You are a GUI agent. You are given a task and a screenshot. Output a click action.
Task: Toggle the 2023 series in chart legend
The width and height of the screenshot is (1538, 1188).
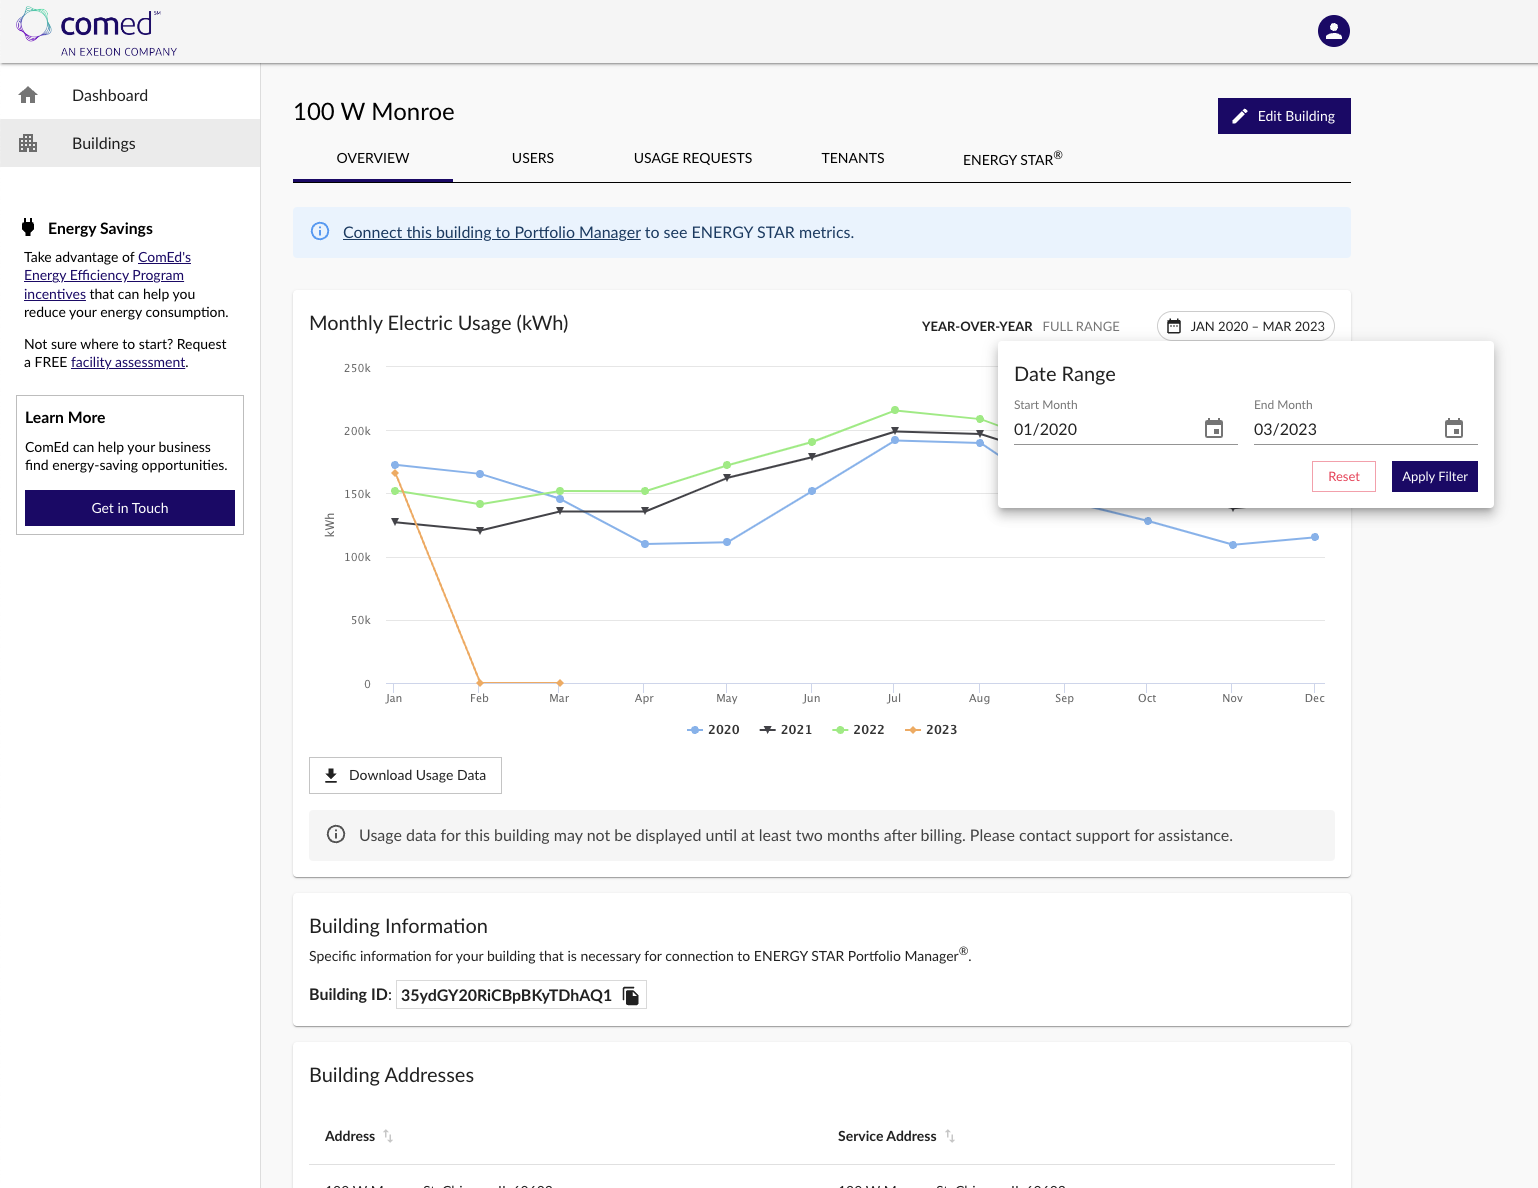click(x=931, y=730)
